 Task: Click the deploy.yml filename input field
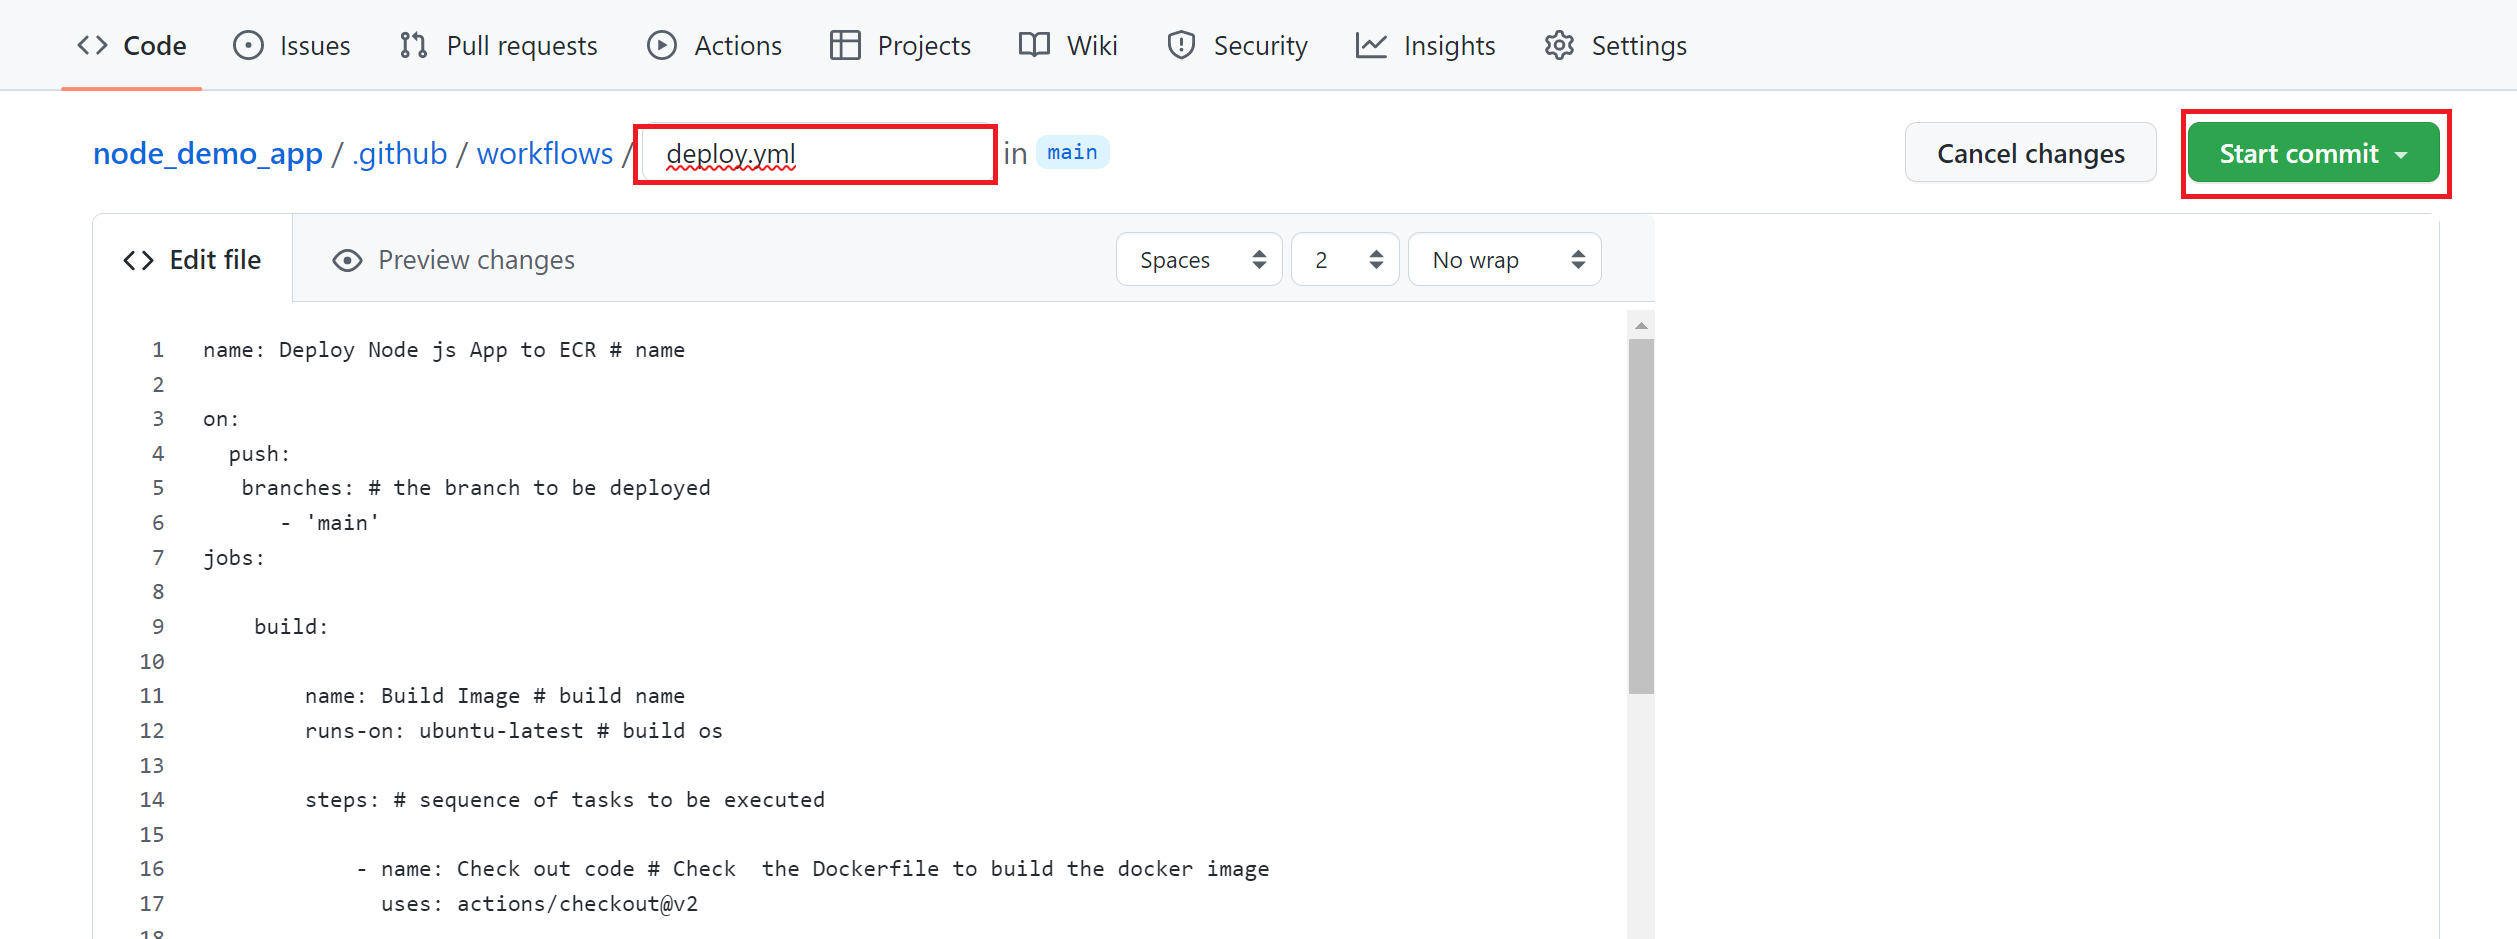(816, 154)
